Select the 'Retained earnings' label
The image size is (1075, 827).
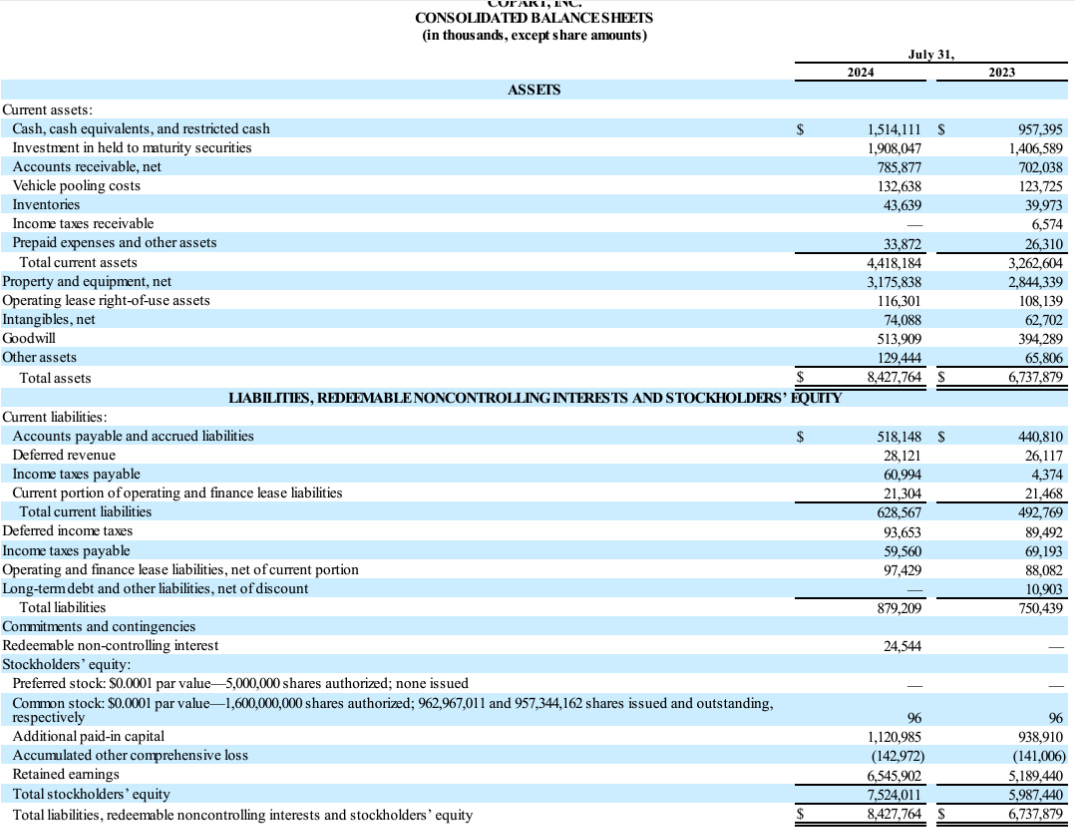coord(66,774)
